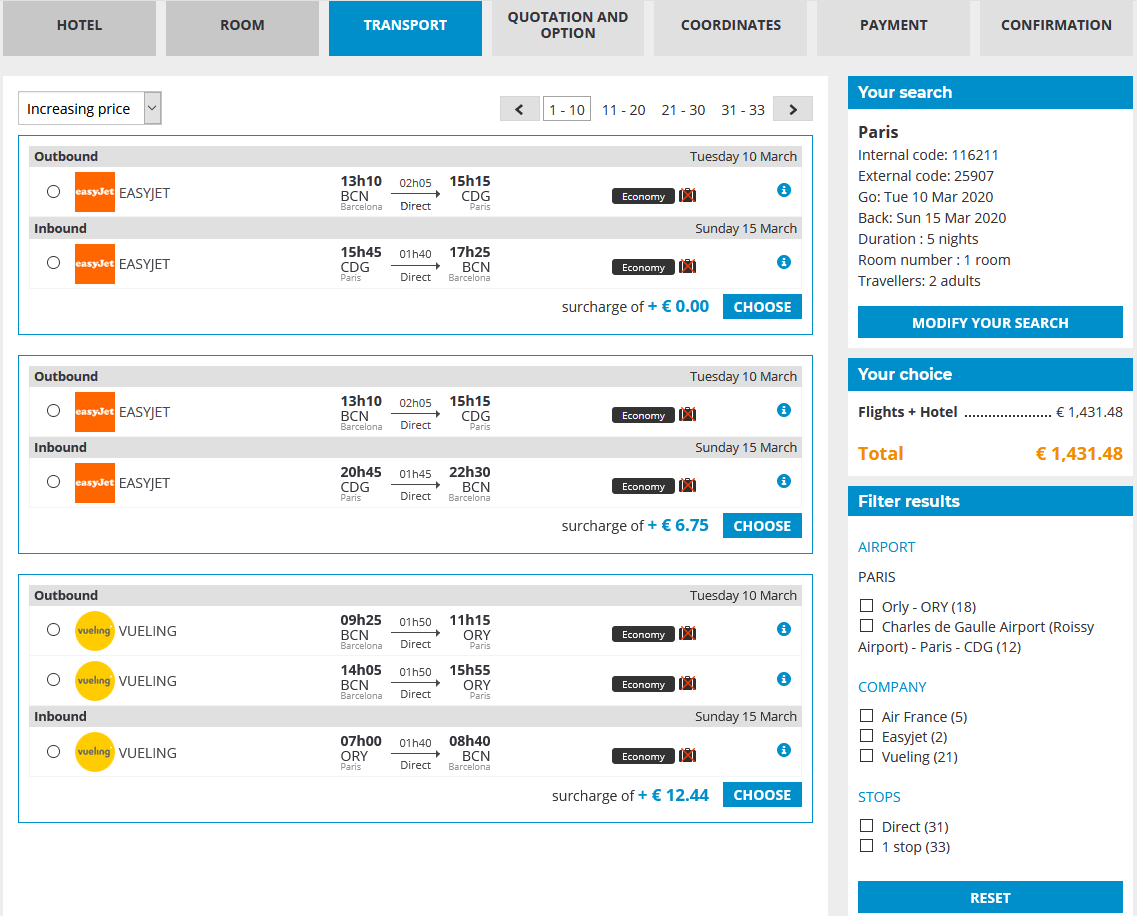The width and height of the screenshot is (1137, 916).
Task: Click Modify Your Search button
Action: (x=990, y=323)
